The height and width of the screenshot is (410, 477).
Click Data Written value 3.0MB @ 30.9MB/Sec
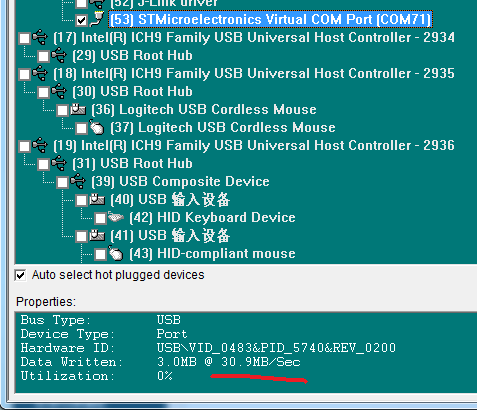(x=229, y=362)
